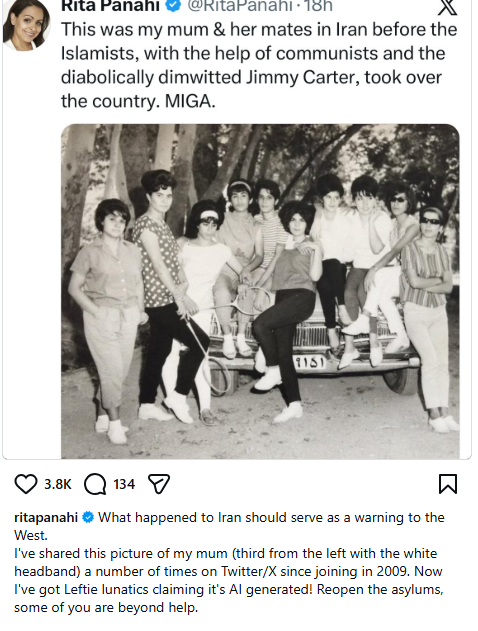Open comments via speech bubble icon

tap(95, 484)
